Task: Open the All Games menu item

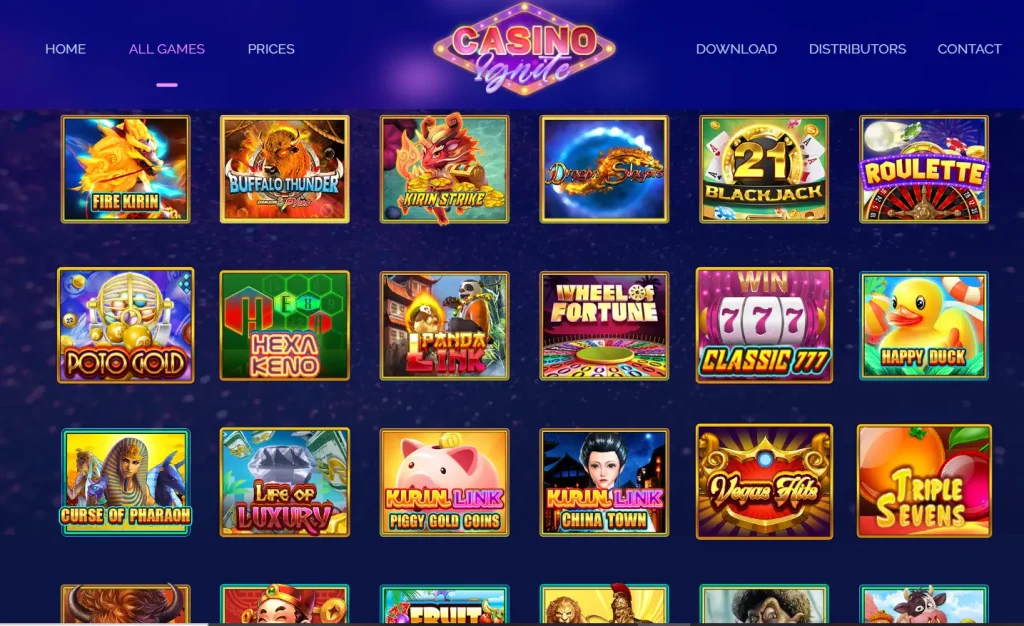Action: 167,49
